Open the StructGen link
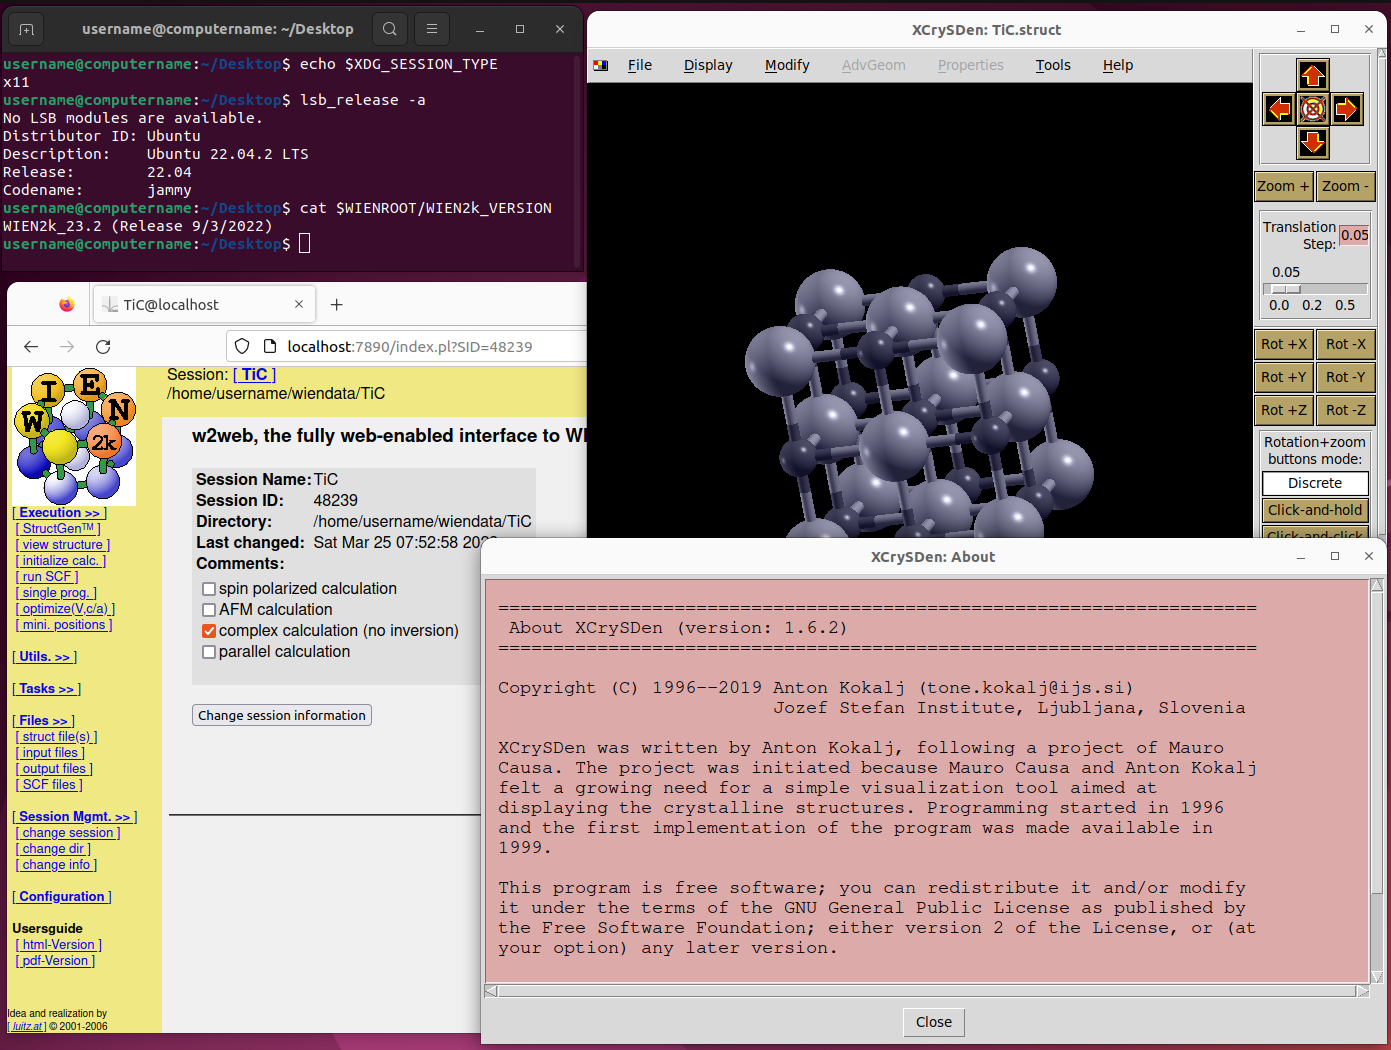Viewport: 1391px width, 1050px height. point(58,528)
